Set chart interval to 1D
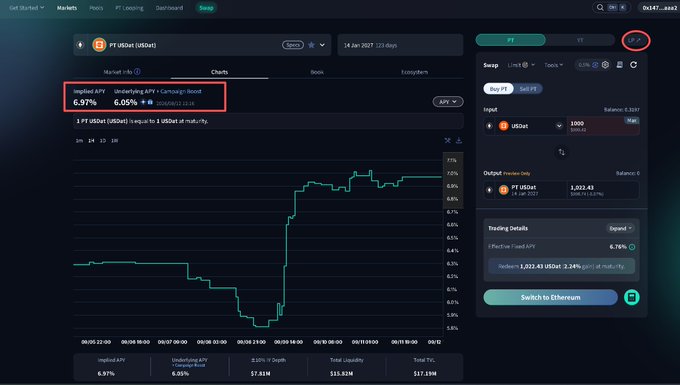Image resolution: width=680 pixels, height=385 pixels. click(103, 140)
